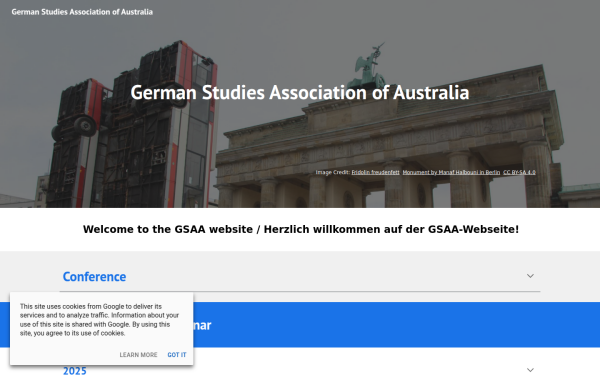This screenshot has height=375, width=600.
Task: Click the Image Credit label
Action: click(x=333, y=173)
